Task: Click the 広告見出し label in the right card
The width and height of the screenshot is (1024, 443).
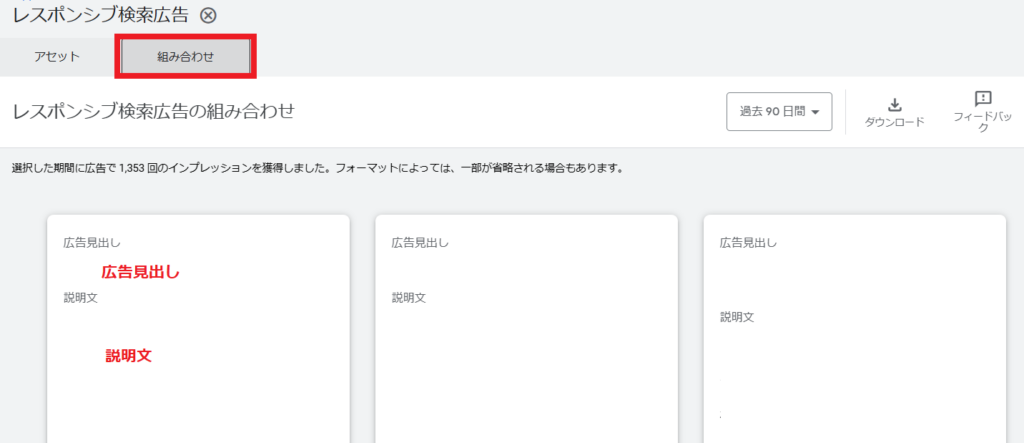Action: pos(748,242)
